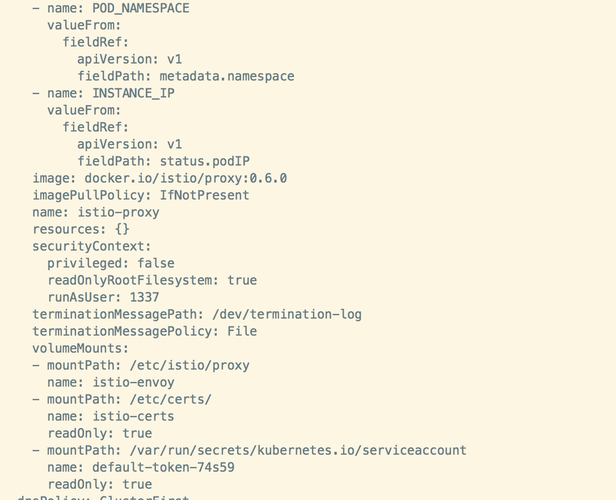Click terminationMessagePolicy File value
616x500 pixels.
tap(241, 331)
